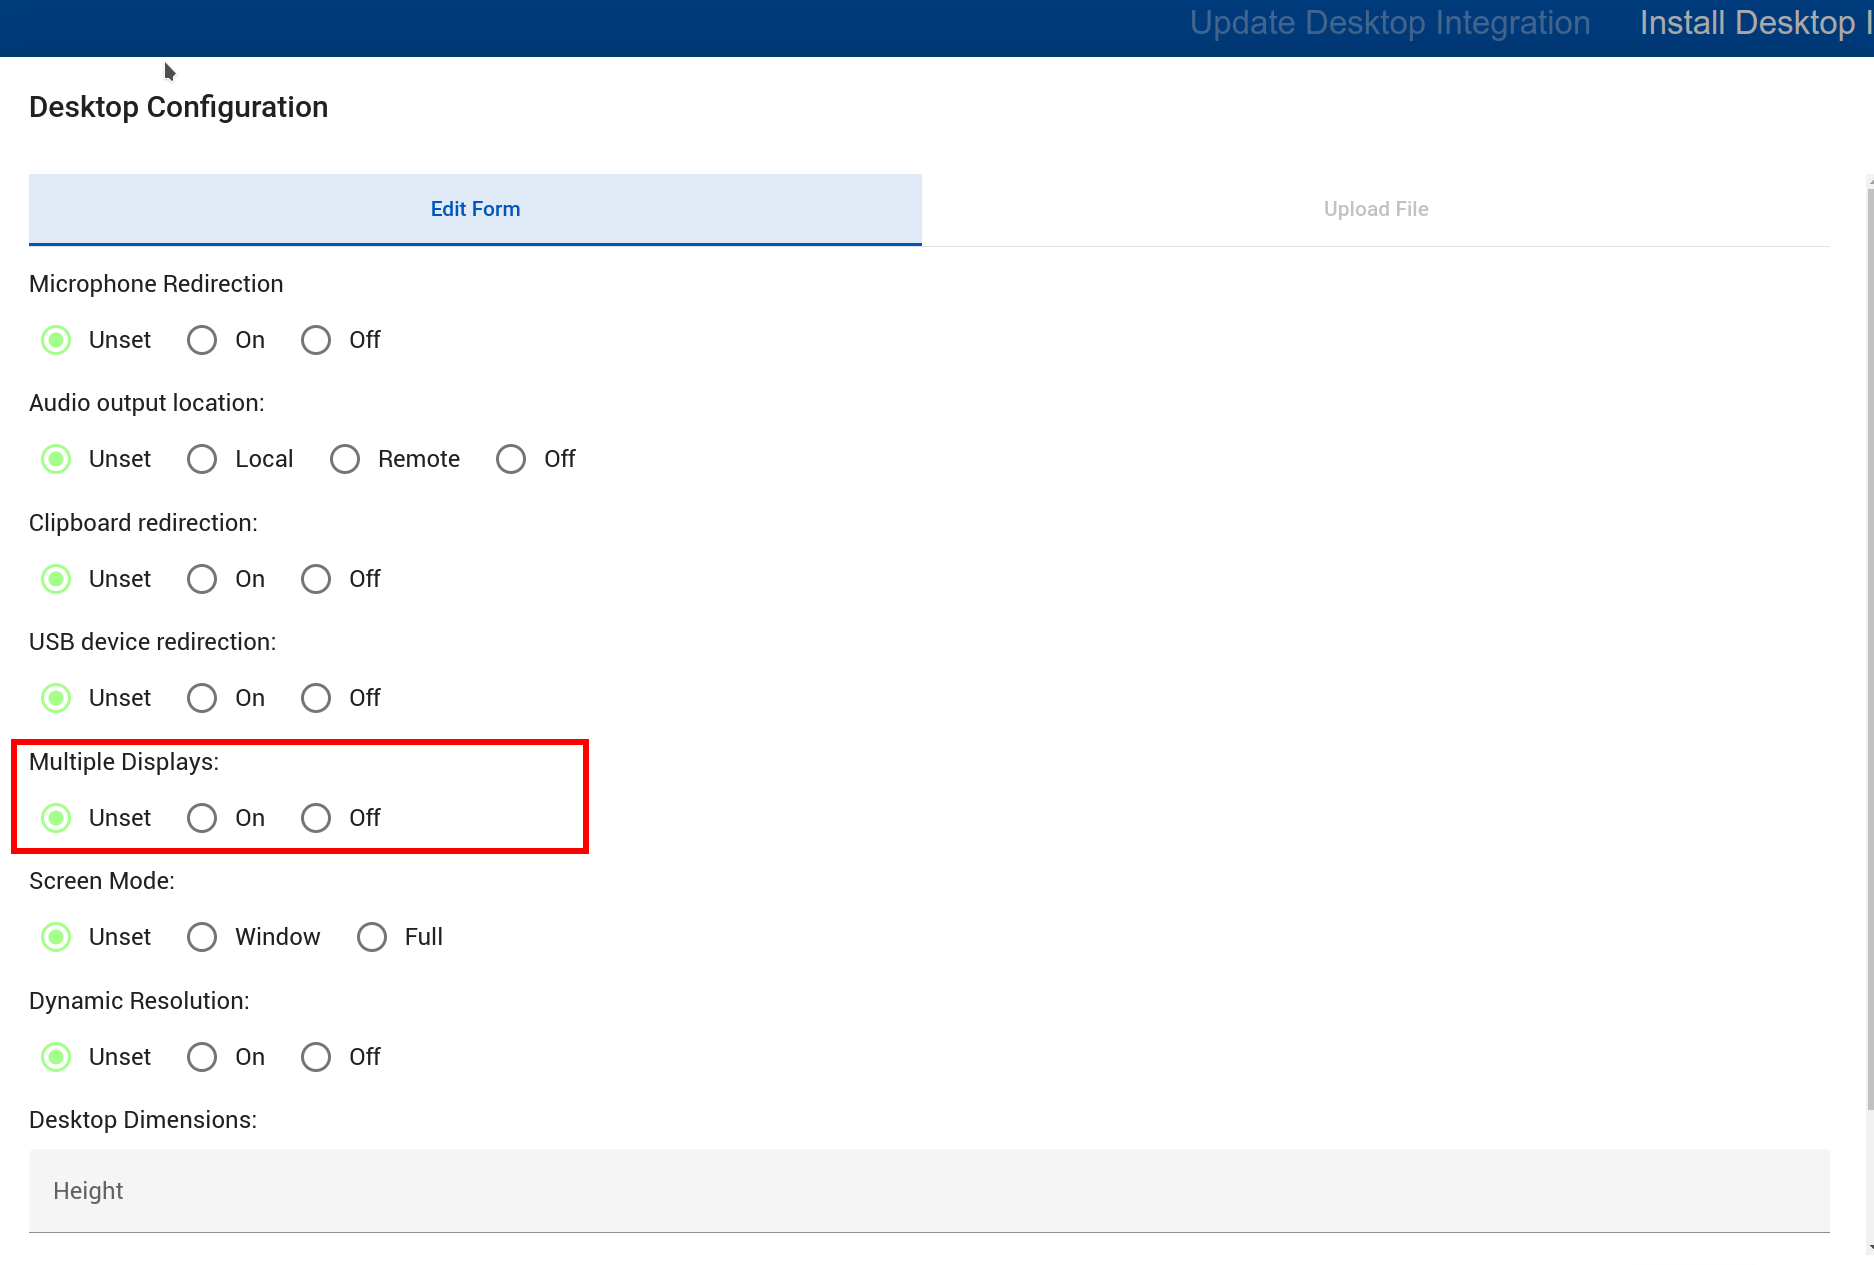Set USB device redirection to Off

[x=317, y=698]
